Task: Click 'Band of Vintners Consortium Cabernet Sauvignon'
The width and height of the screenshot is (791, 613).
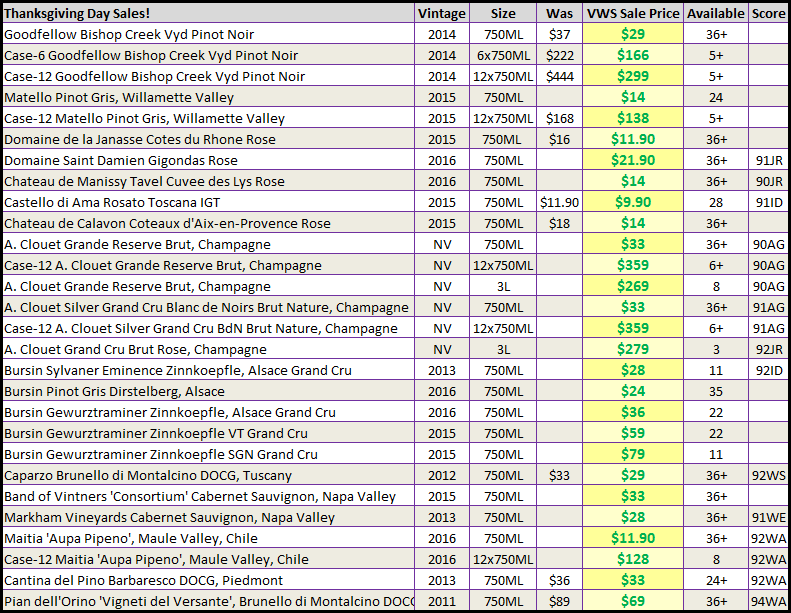Action: pyautogui.click(x=200, y=497)
